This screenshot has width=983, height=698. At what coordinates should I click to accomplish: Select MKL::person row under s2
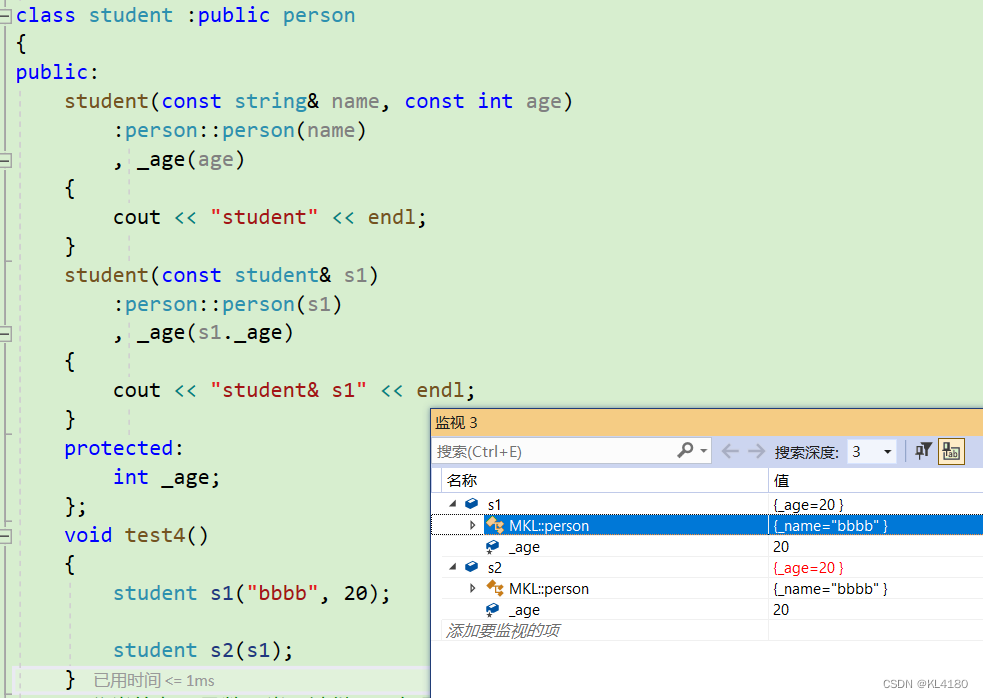pyautogui.click(x=707, y=588)
